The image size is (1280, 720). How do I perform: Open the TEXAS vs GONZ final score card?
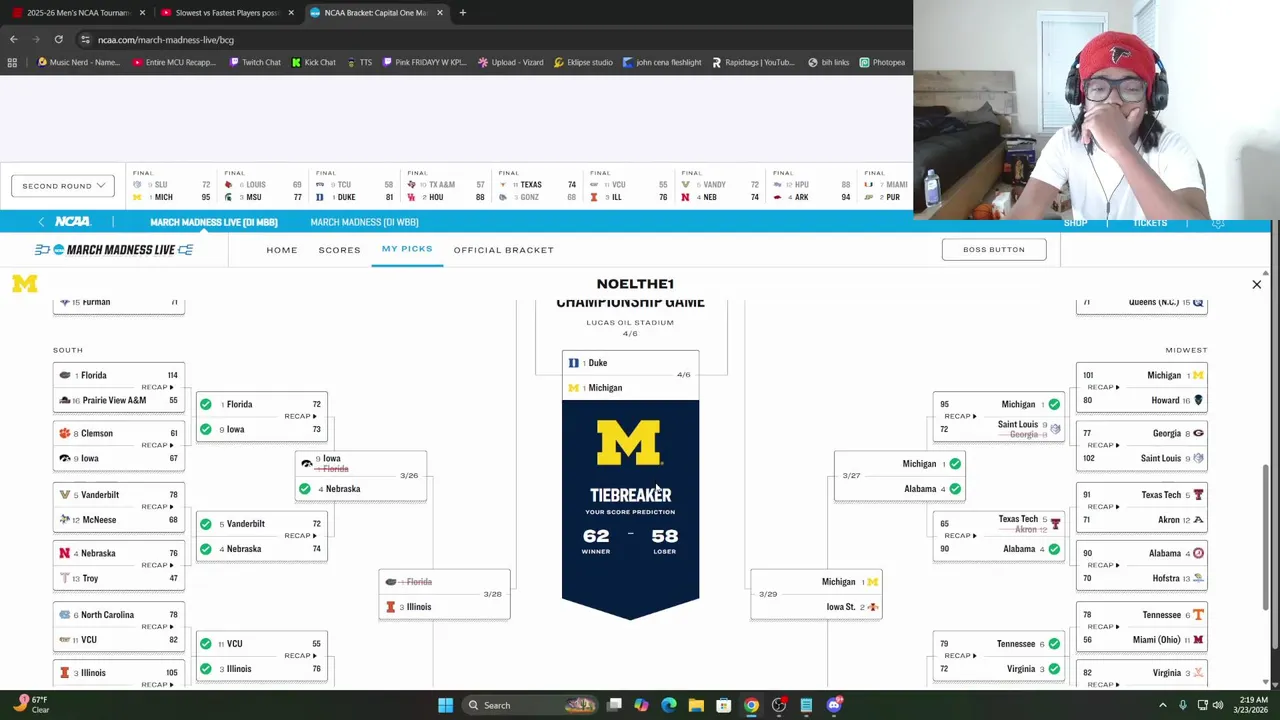click(537, 186)
